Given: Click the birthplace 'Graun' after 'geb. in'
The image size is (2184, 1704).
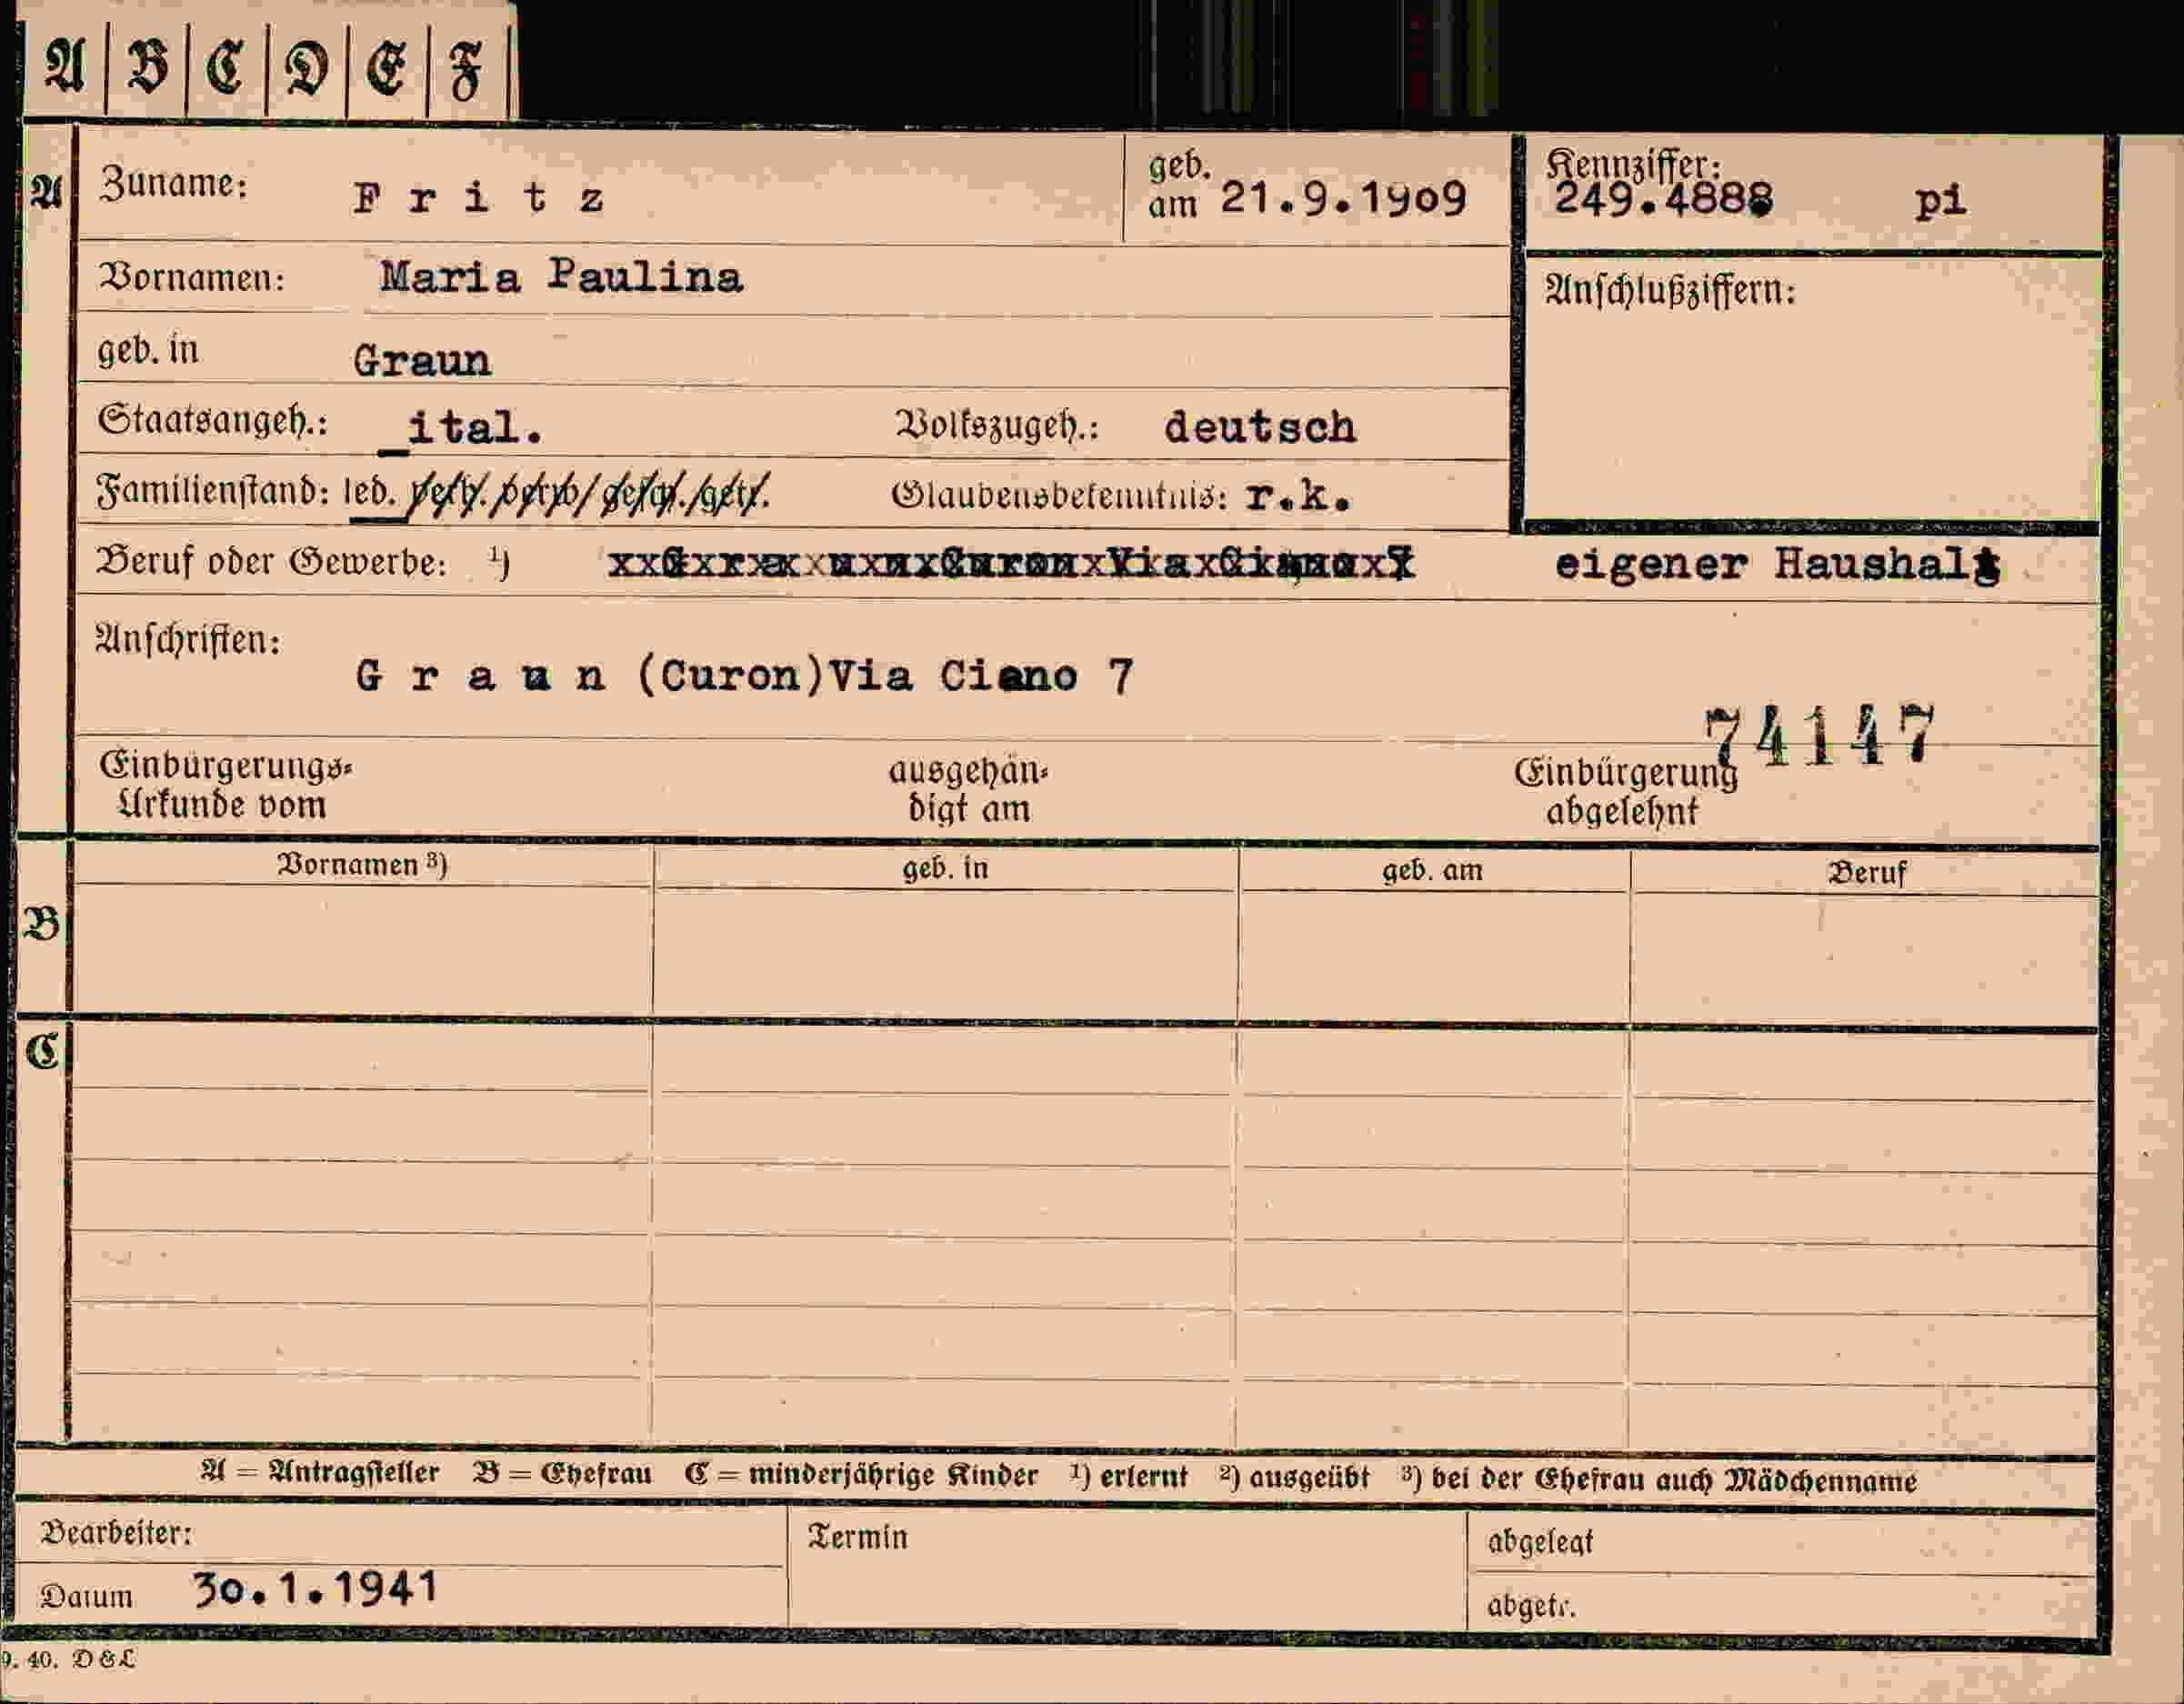Looking at the screenshot, I should tap(422, 360).
